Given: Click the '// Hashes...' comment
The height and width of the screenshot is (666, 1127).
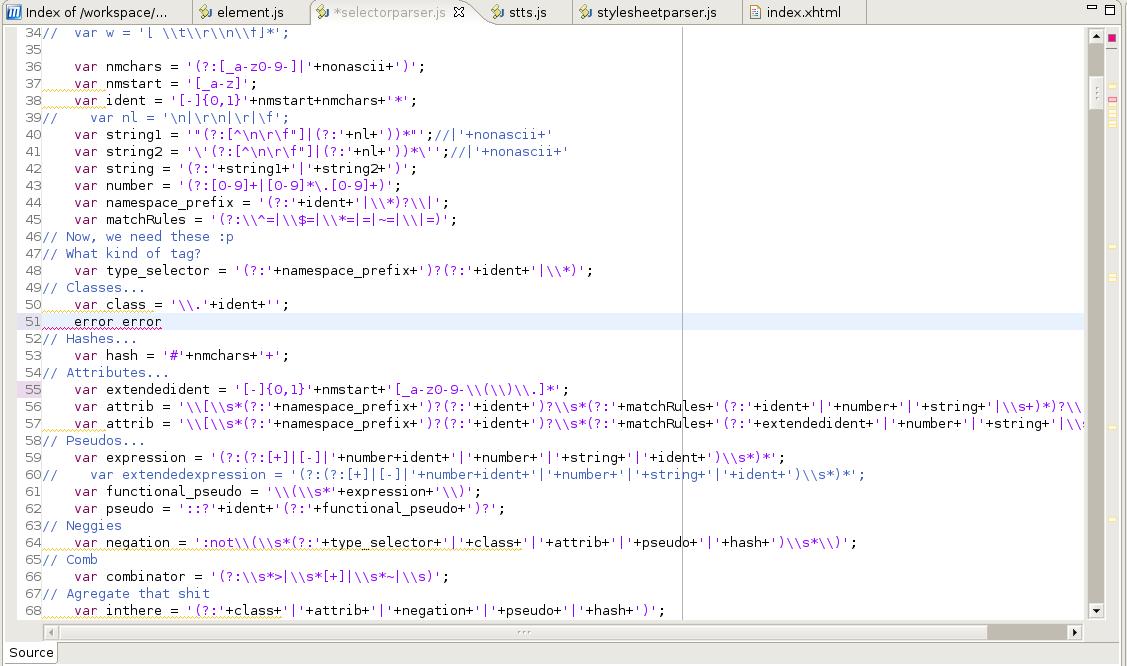Looking at the screenshot, I should tap(89, 338).
